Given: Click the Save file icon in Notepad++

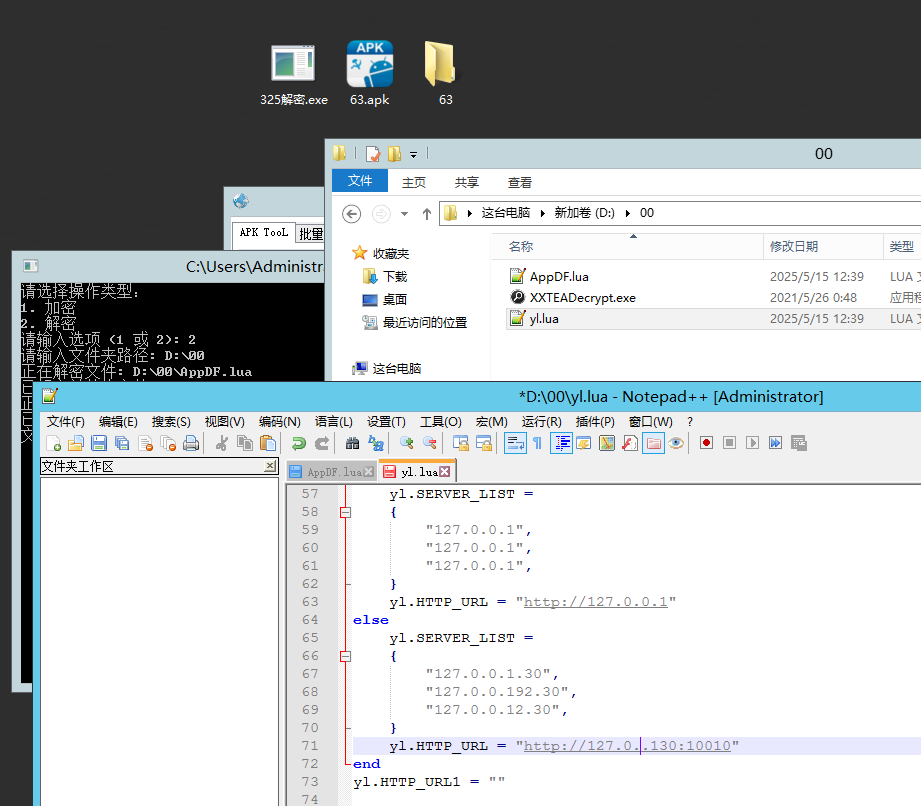Looking at the screenshot, I should (x=99, y=443).
